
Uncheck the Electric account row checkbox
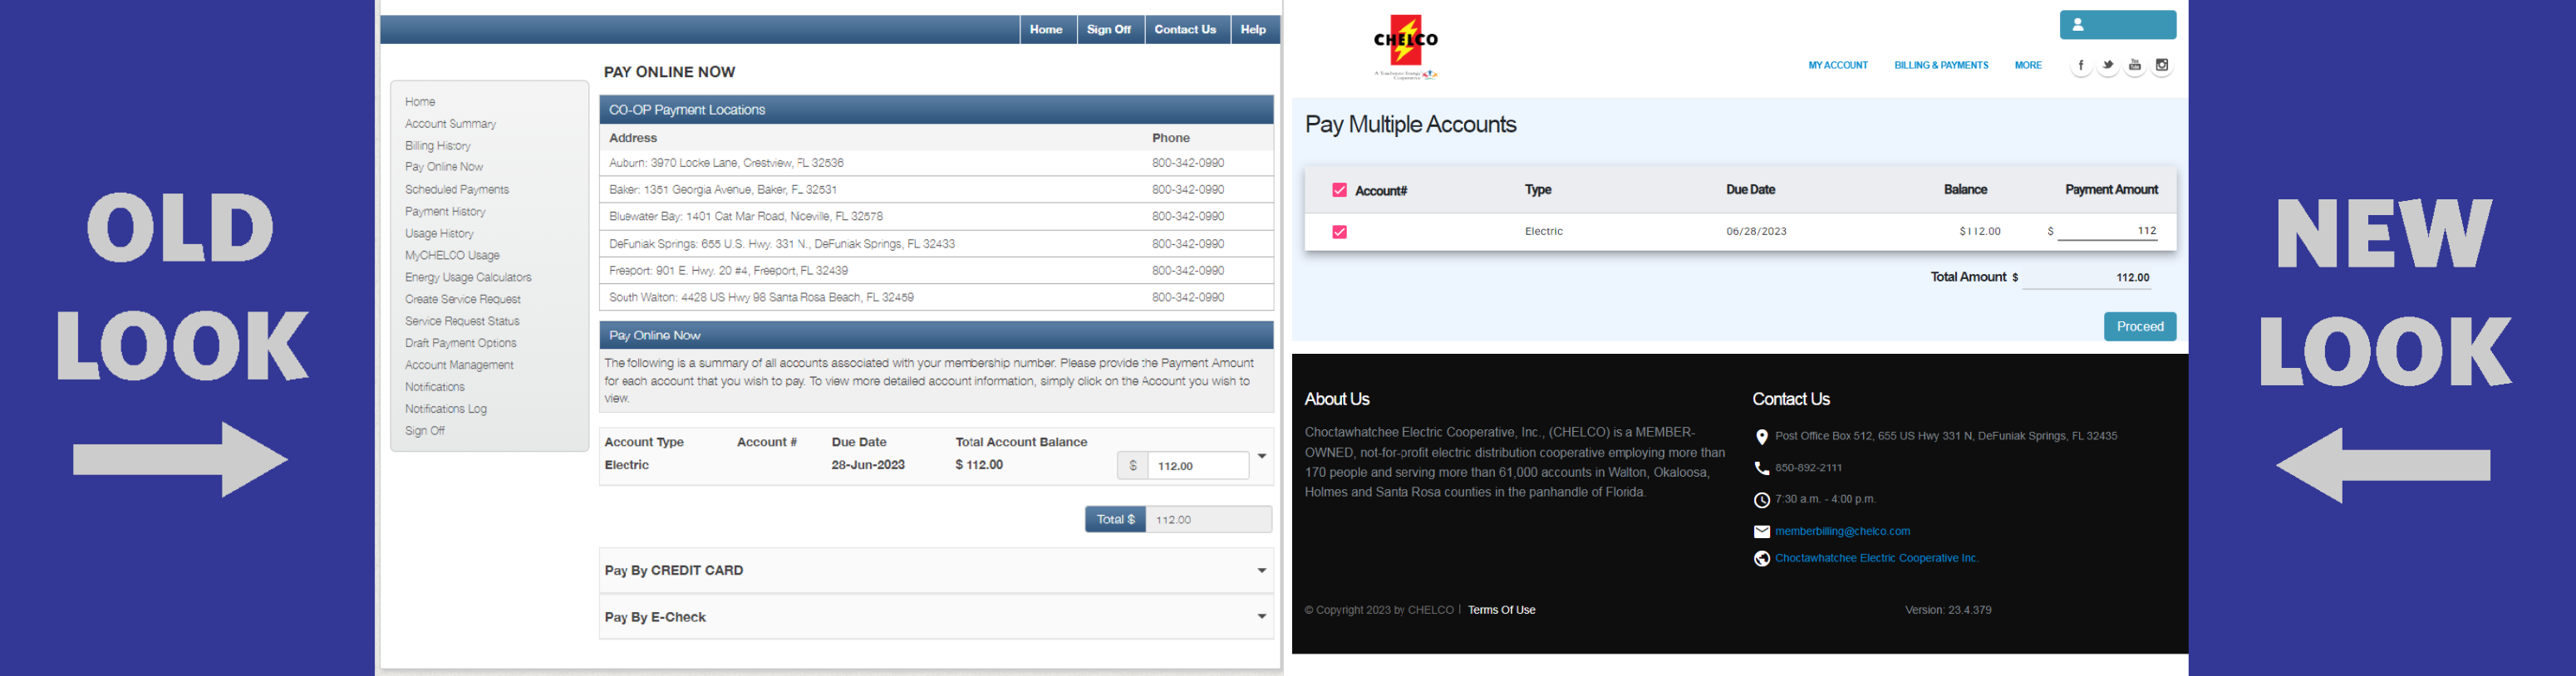click(x=1340, y=232)
